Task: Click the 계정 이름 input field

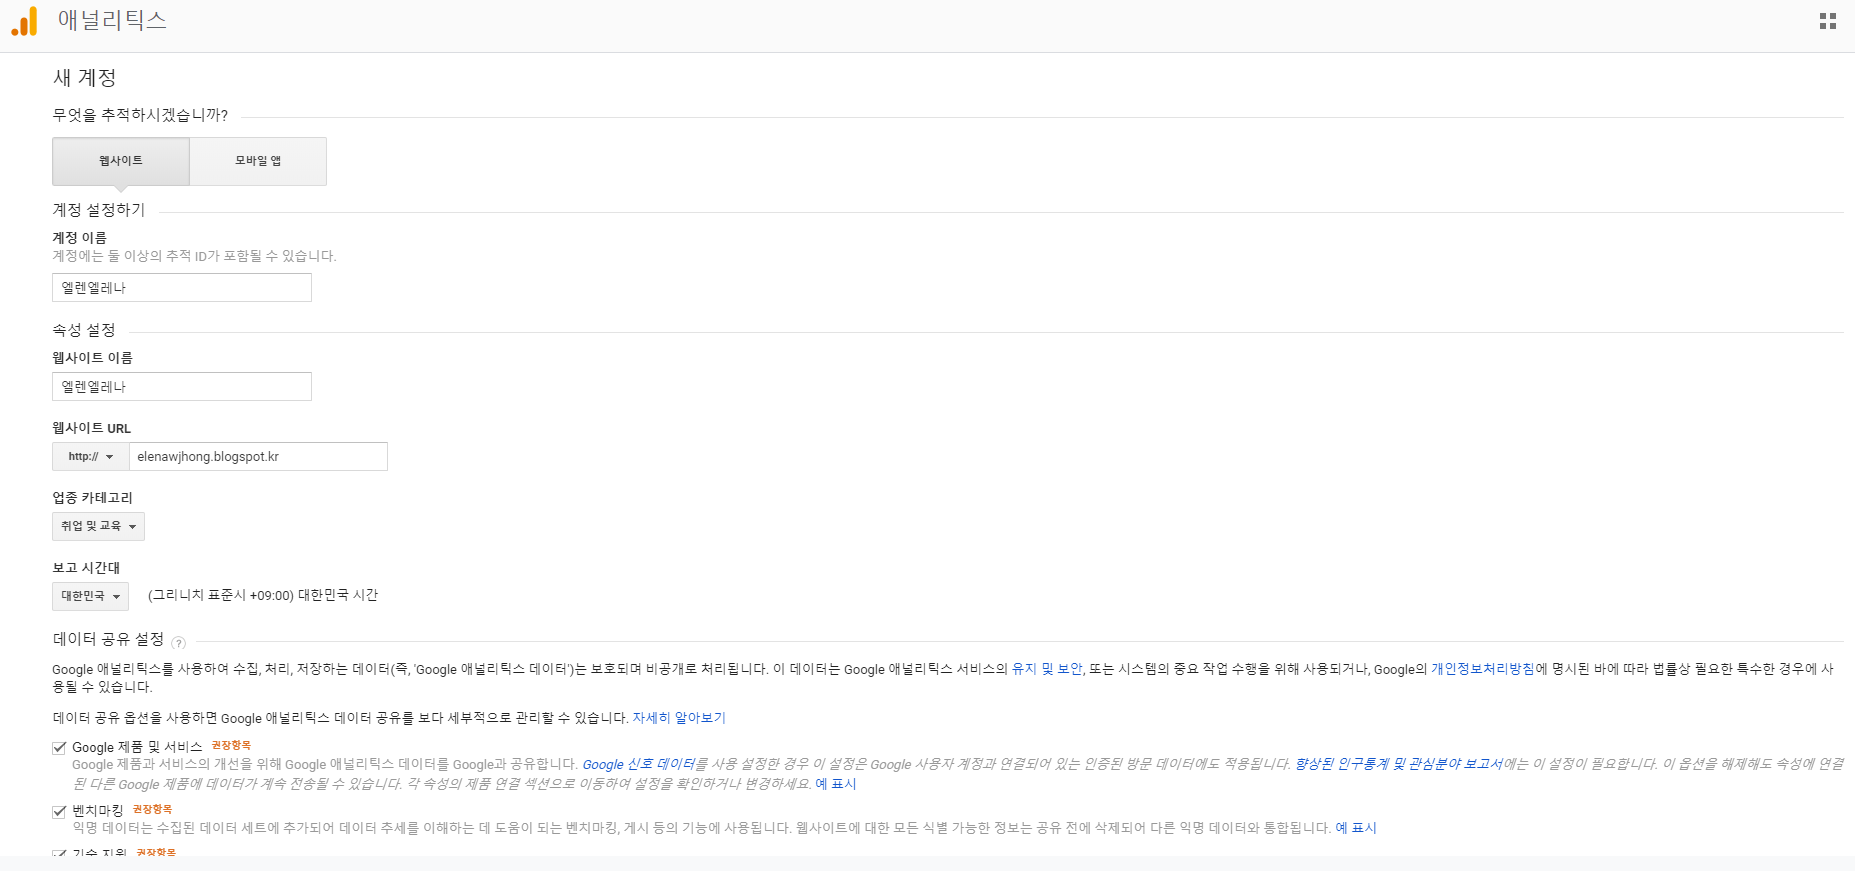Action: (182, 288)
